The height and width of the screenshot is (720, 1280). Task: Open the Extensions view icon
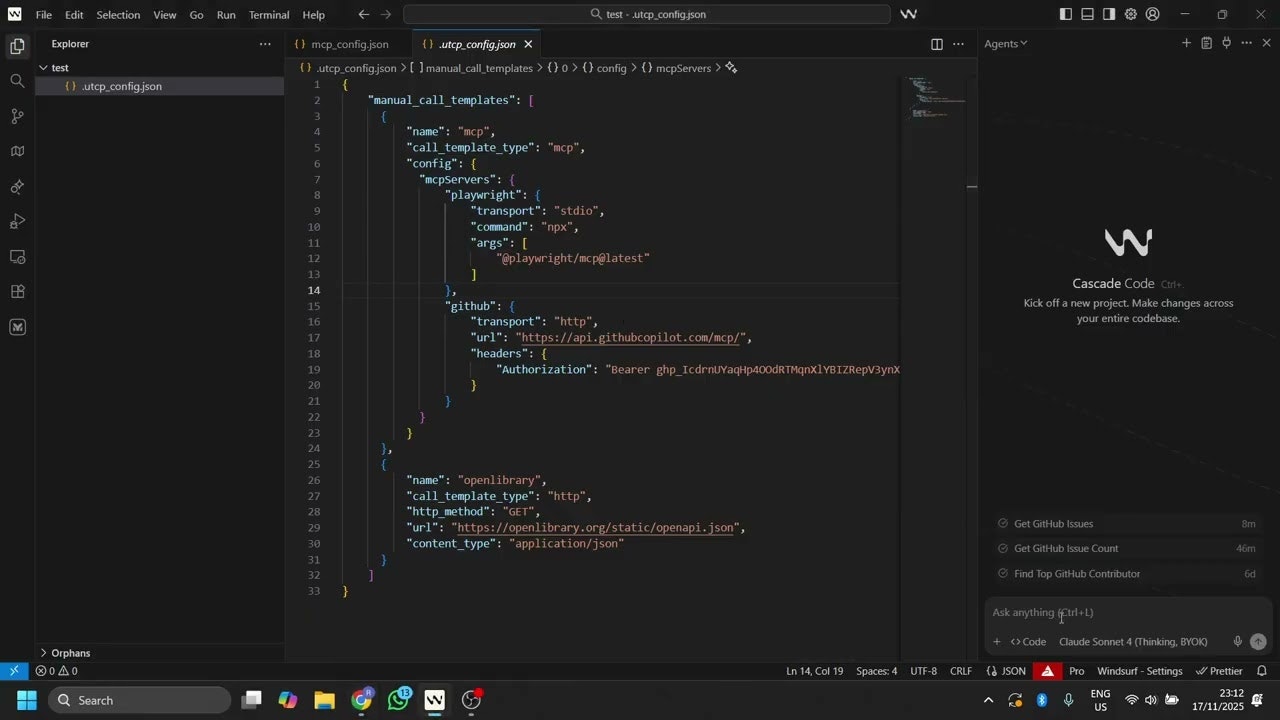click(17, 292)
